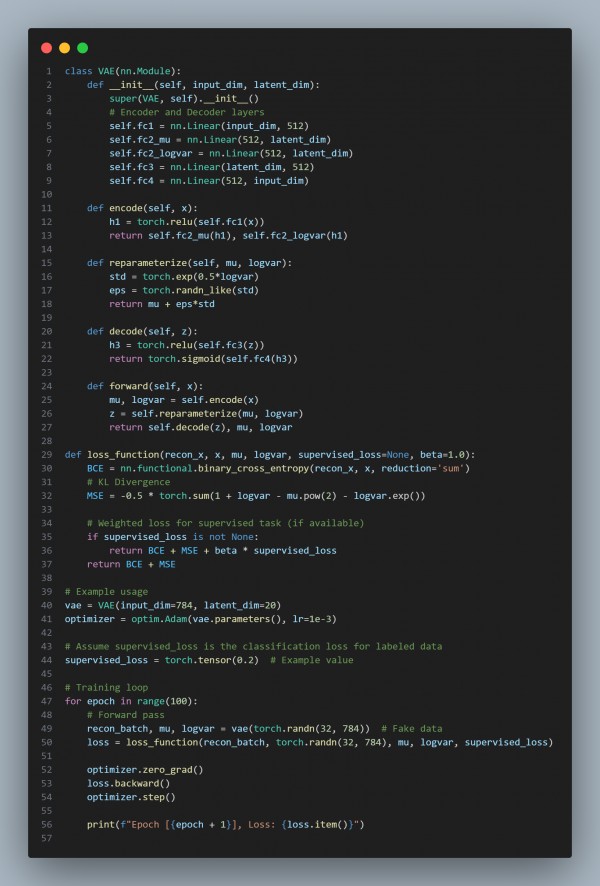The width and height of the screenshot is (600, 886).
Task: Click the "vae = VAE(input_dim=784, latent_dim=20)" line
Action: point(173,605)
